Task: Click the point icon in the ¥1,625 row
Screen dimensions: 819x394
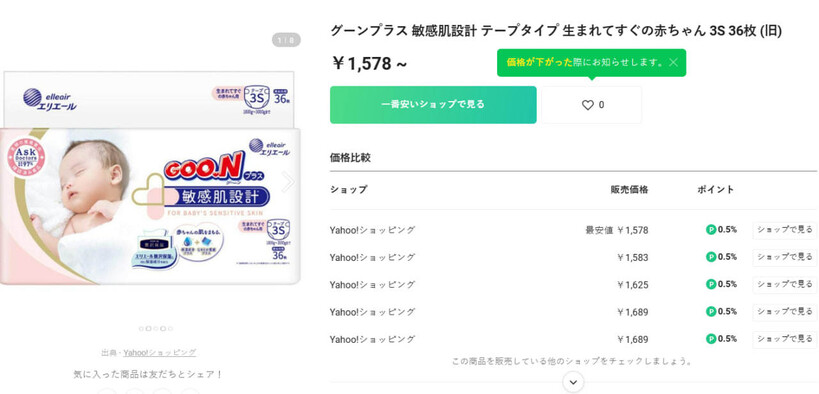Action: point(711,284)
